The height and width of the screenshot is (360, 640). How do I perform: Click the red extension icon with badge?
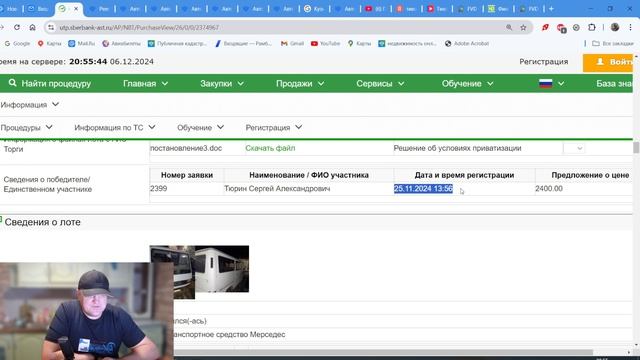(561, 28)
